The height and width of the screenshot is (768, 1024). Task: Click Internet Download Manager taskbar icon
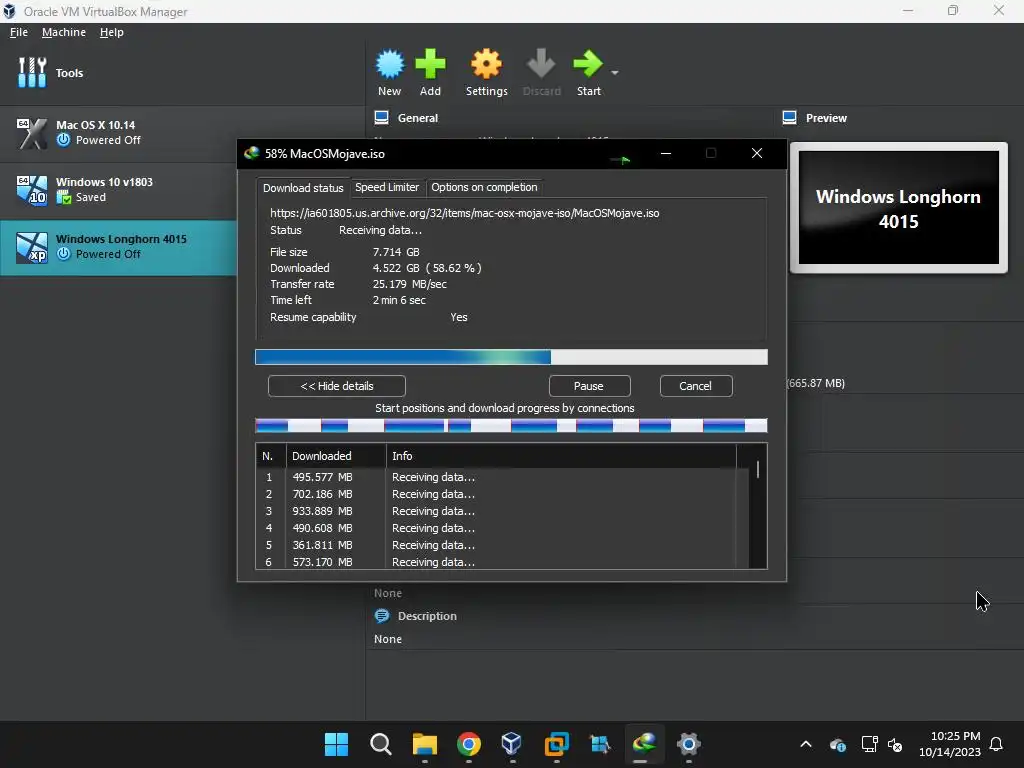(644, 744)
